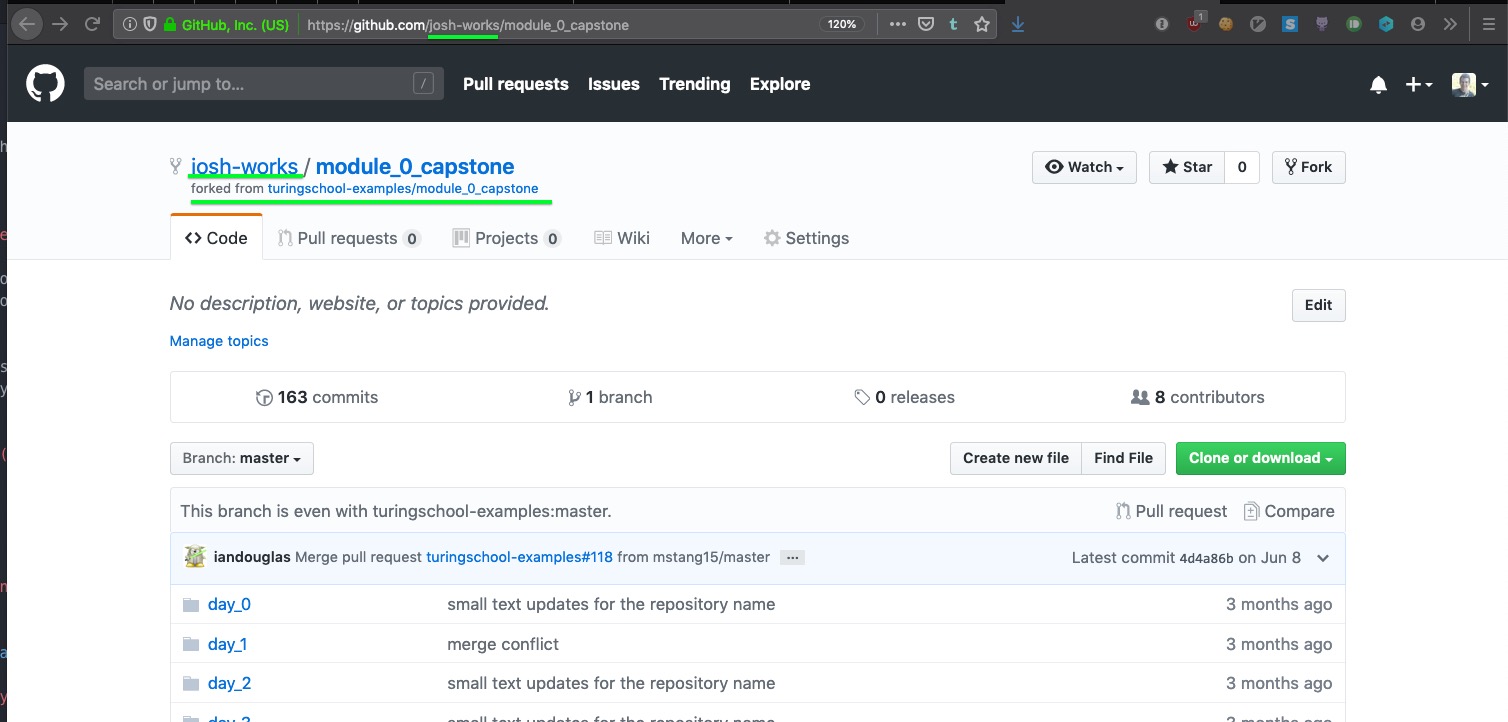Expand the More tab dropdown

707,238
